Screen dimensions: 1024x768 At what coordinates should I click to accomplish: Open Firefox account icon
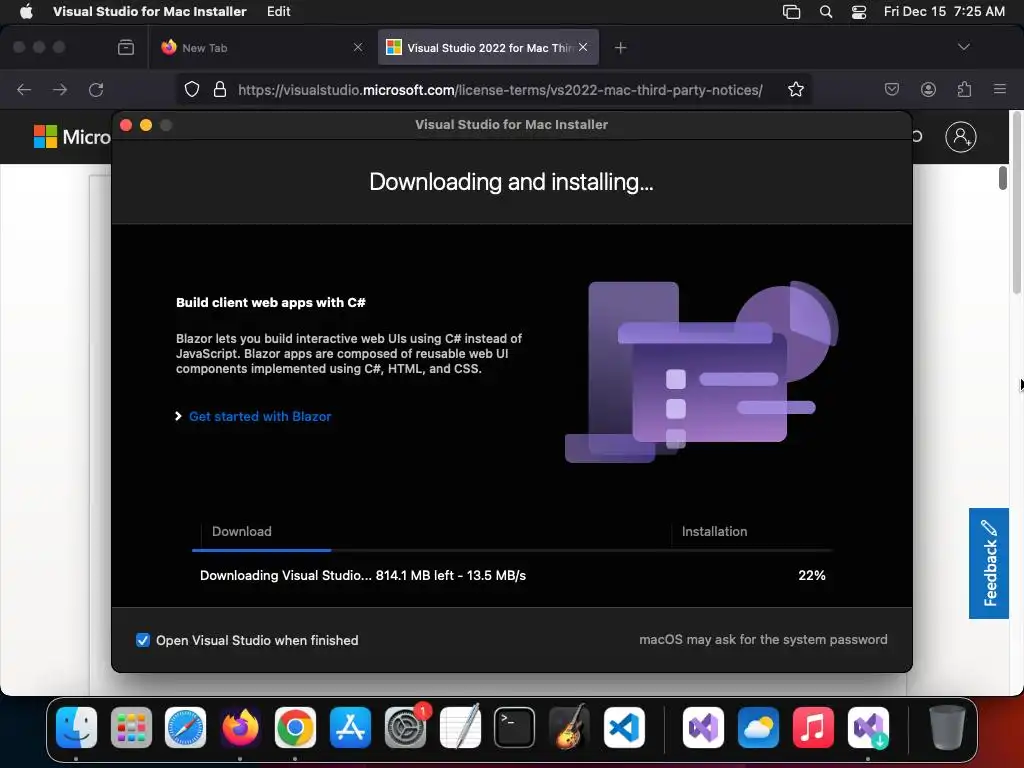click(928, 89)
